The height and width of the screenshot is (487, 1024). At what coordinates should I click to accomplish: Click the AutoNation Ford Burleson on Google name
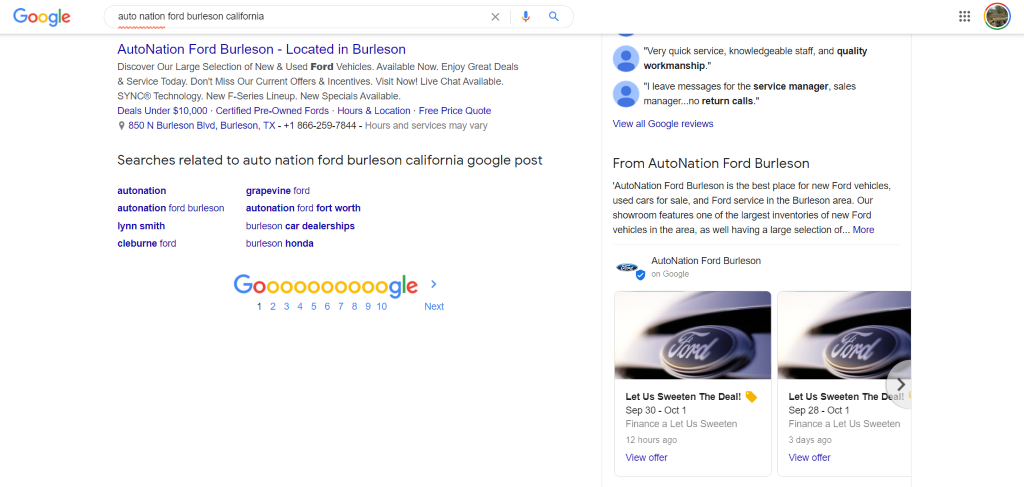point(706,261)
